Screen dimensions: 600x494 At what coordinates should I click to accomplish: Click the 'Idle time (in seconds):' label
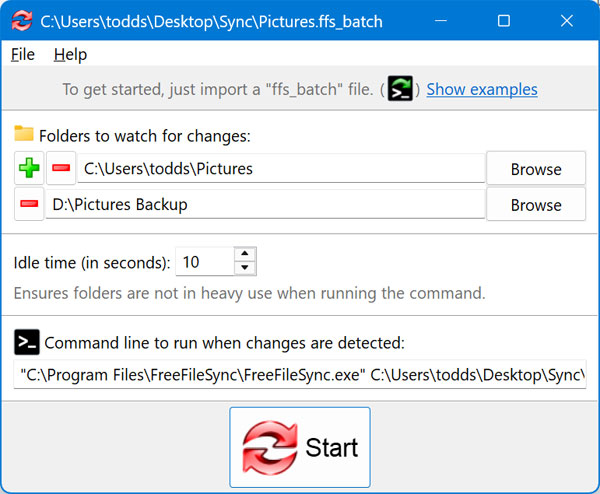92,263
